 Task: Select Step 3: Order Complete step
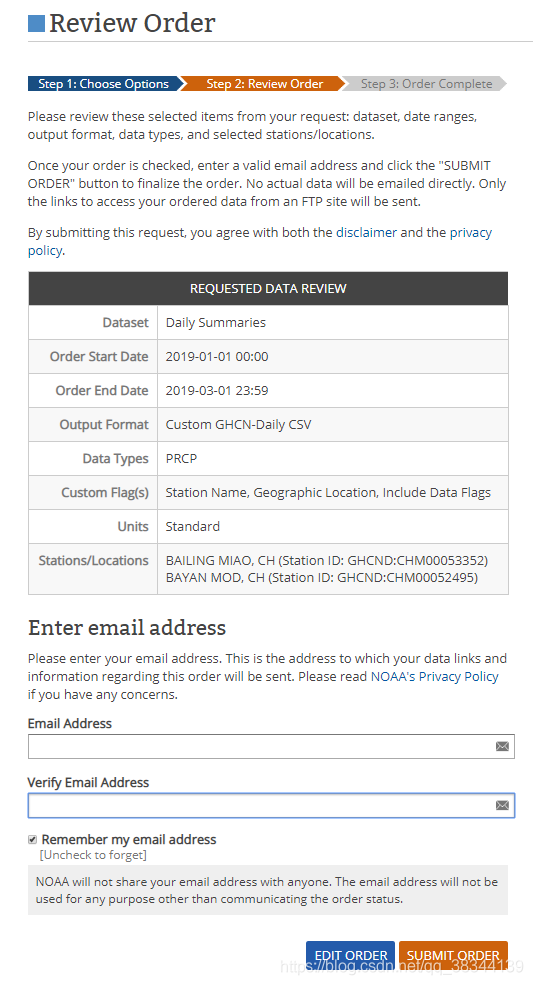426,84
